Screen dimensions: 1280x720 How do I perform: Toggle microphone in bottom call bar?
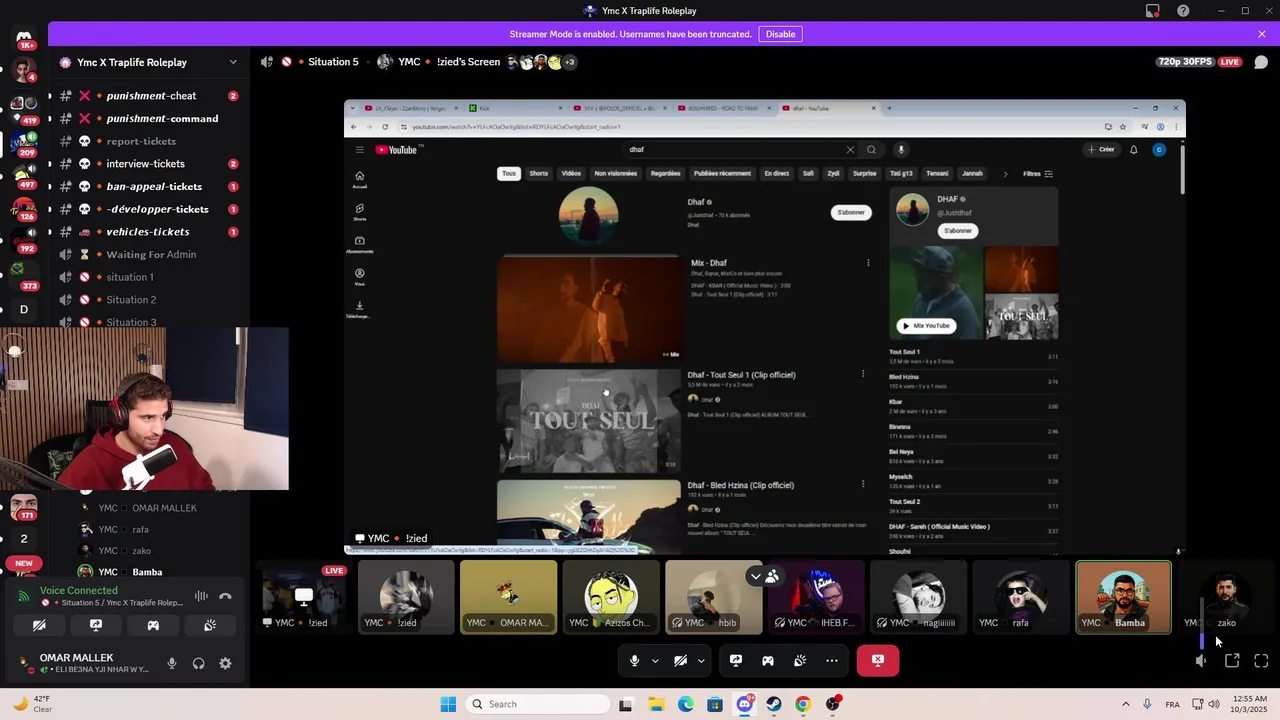point(634,660)
